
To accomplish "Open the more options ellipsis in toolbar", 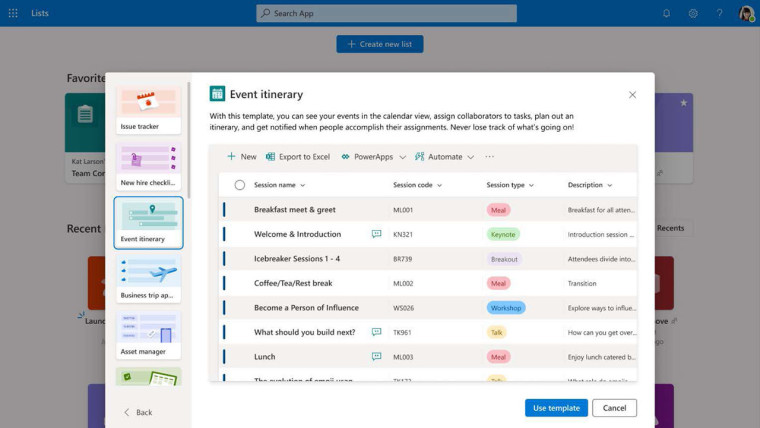I will 490,157.
